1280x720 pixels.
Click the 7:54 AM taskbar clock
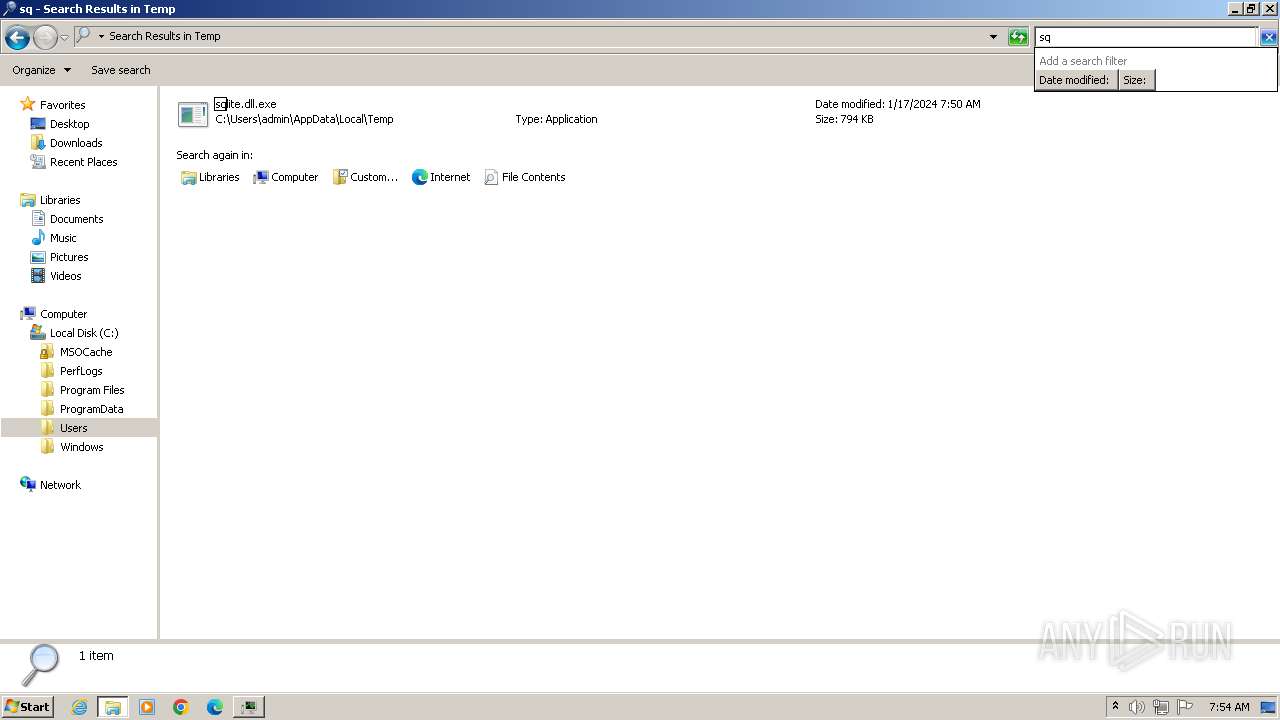[x=1229, y=707]
